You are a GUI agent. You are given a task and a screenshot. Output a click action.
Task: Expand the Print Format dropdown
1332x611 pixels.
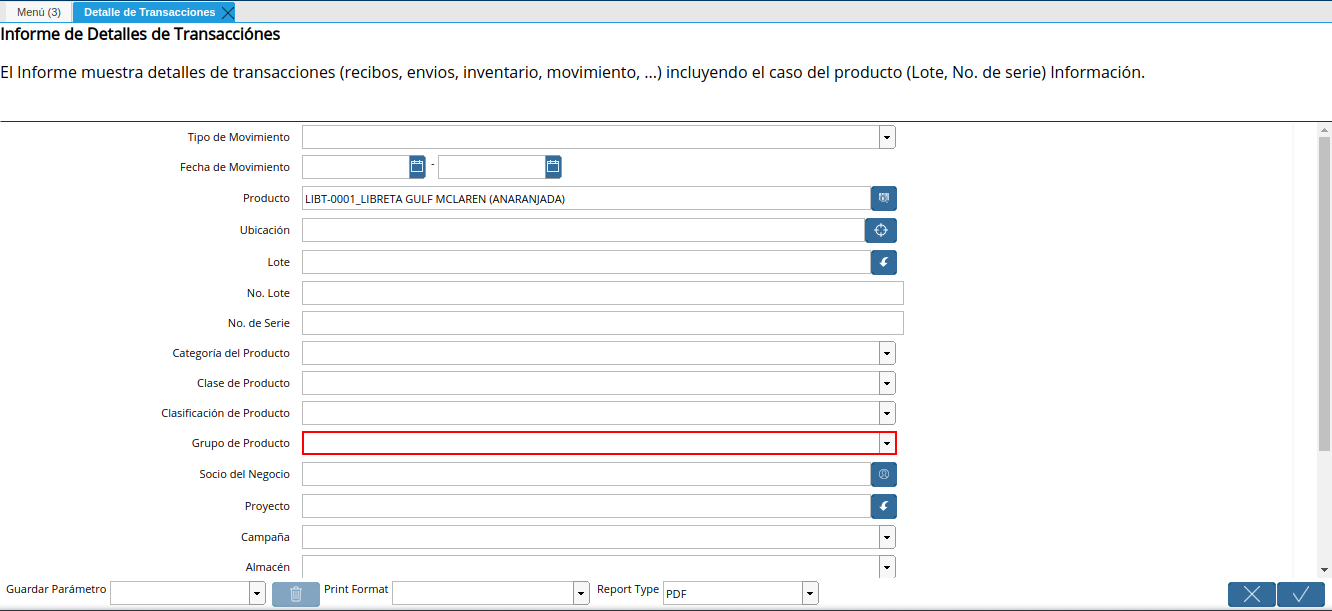point(581,594)
